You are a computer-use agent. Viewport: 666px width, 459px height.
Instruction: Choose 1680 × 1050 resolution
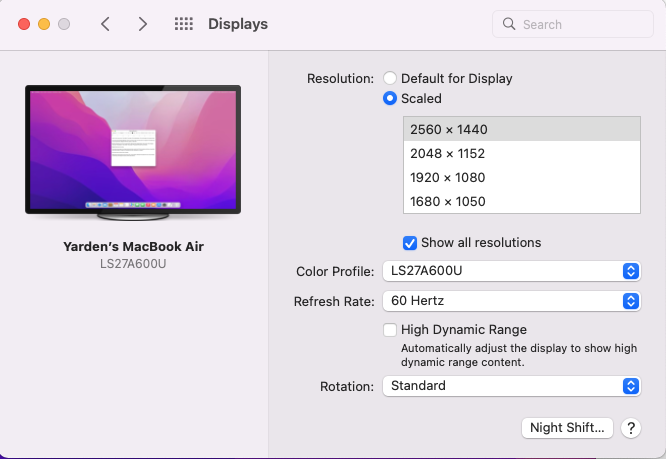point(522,201)
